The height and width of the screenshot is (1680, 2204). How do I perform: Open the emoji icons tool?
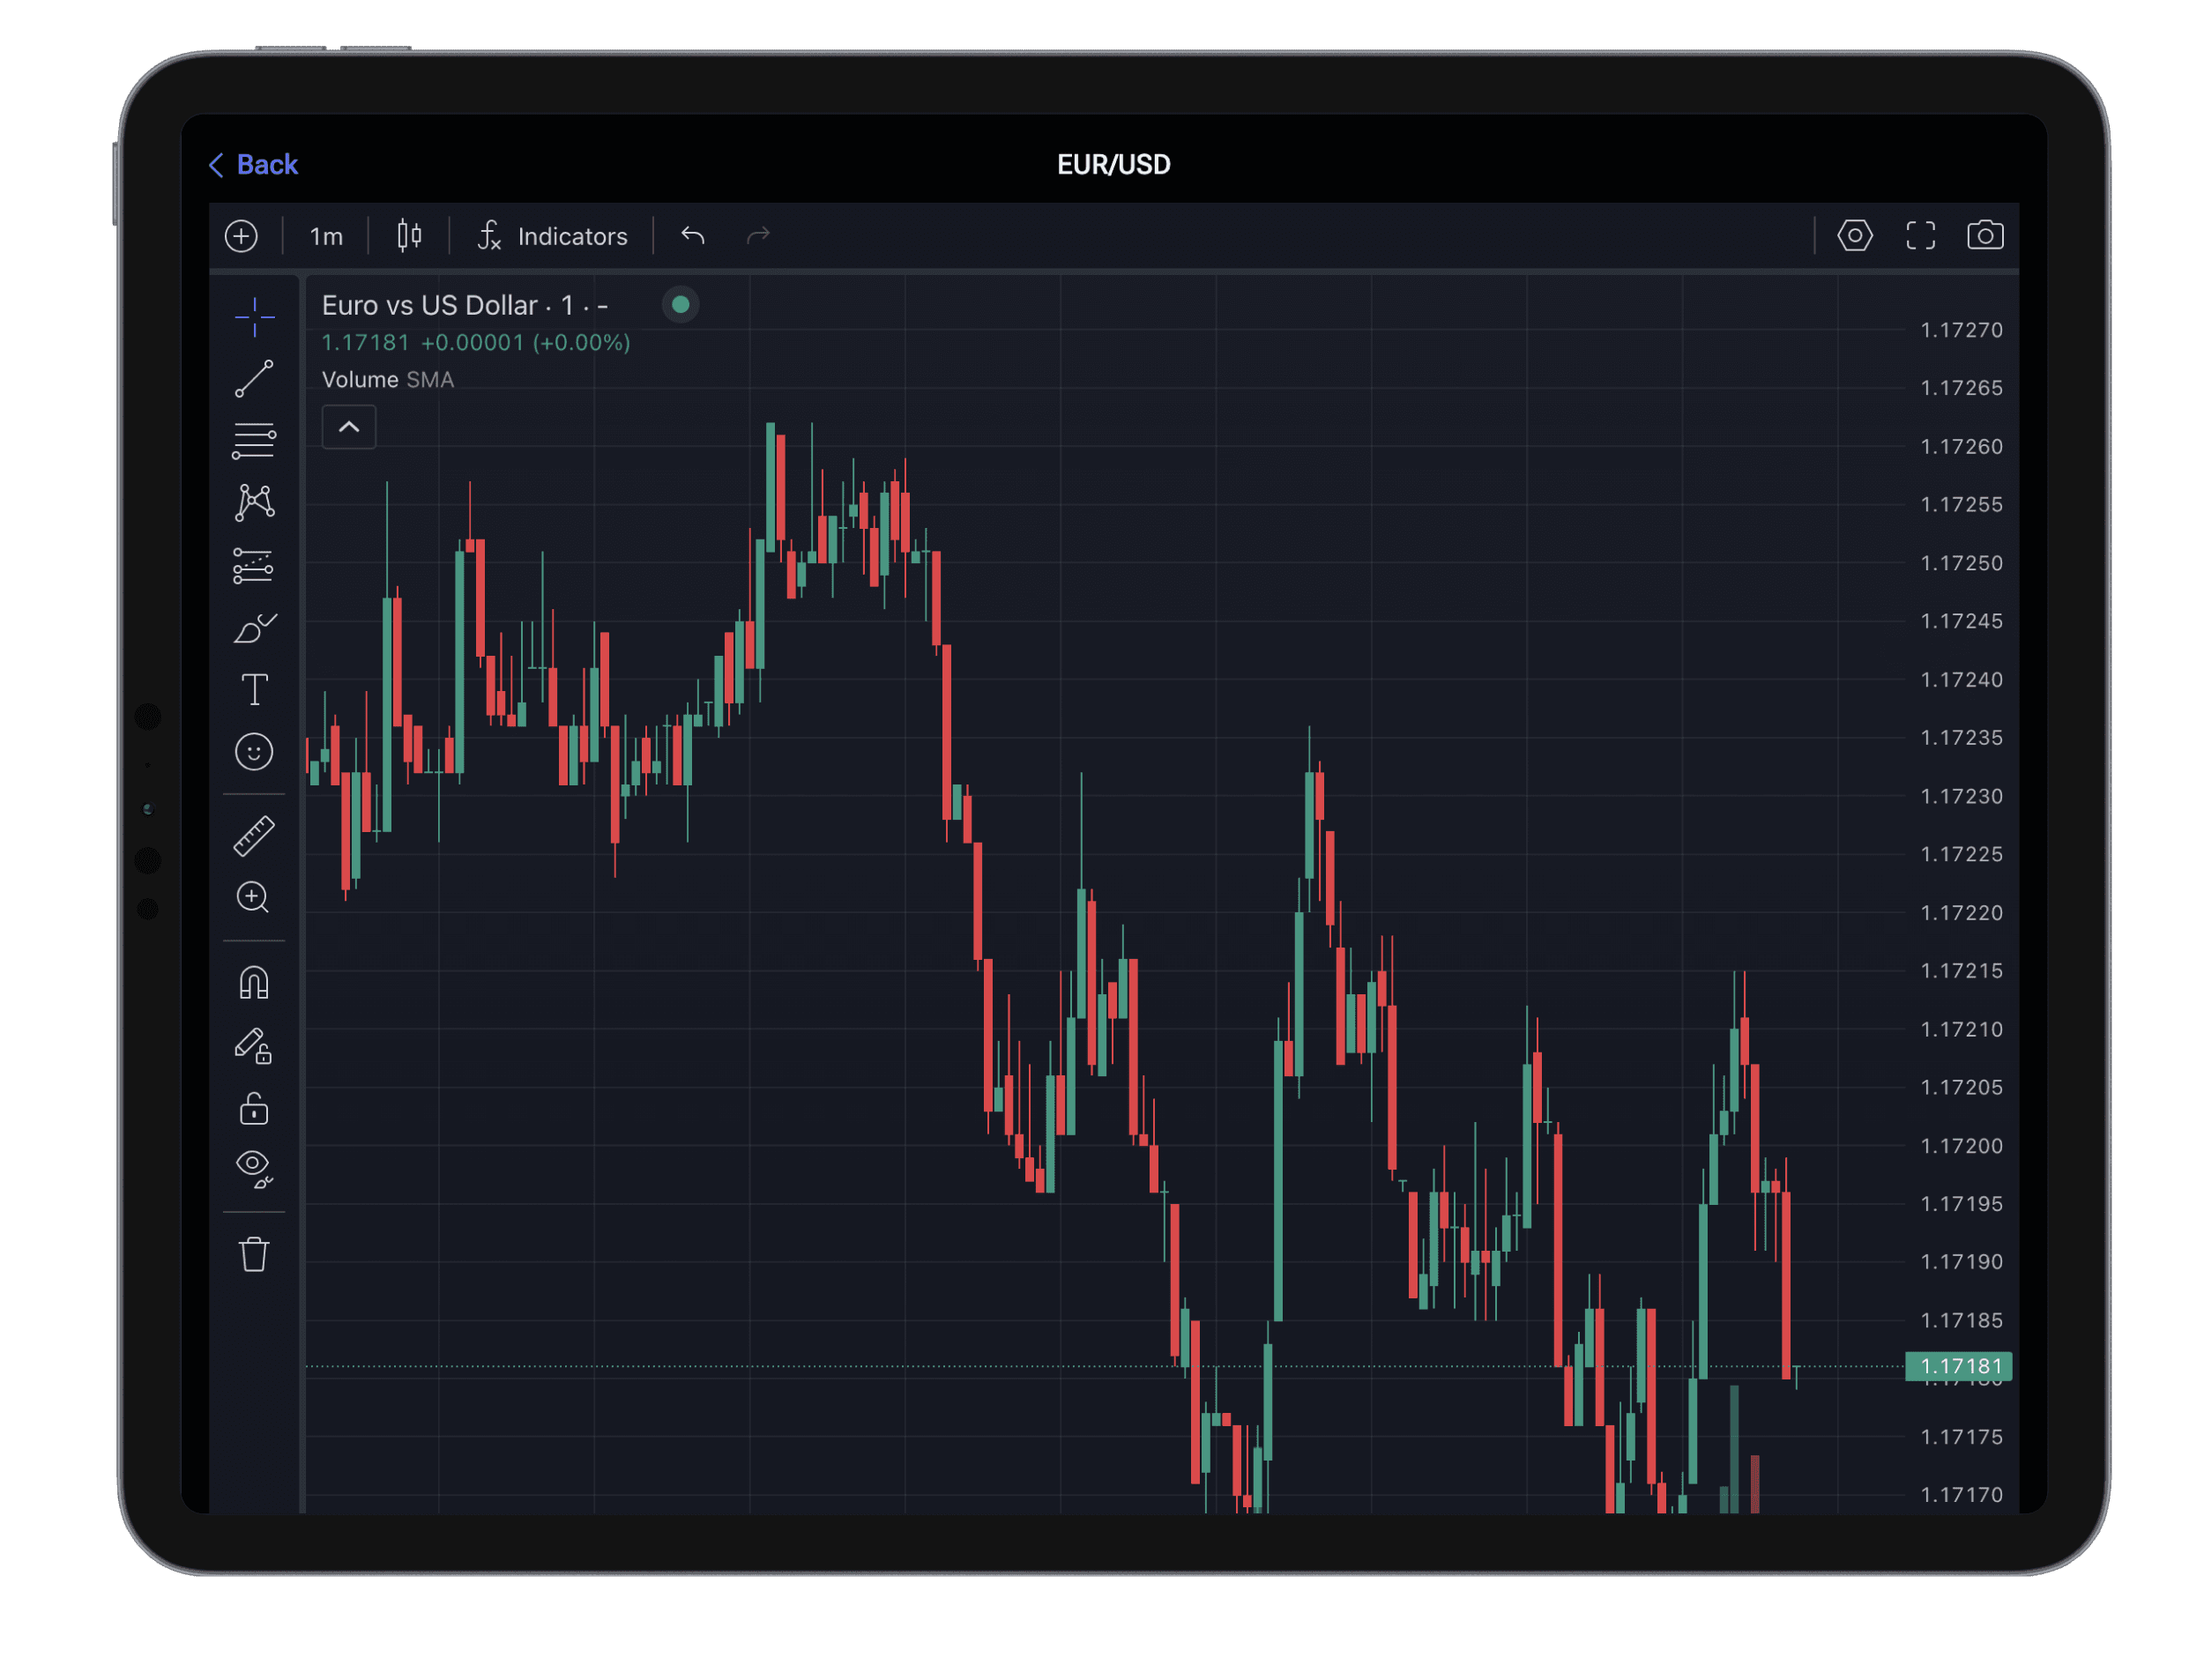tap(254, 752)
